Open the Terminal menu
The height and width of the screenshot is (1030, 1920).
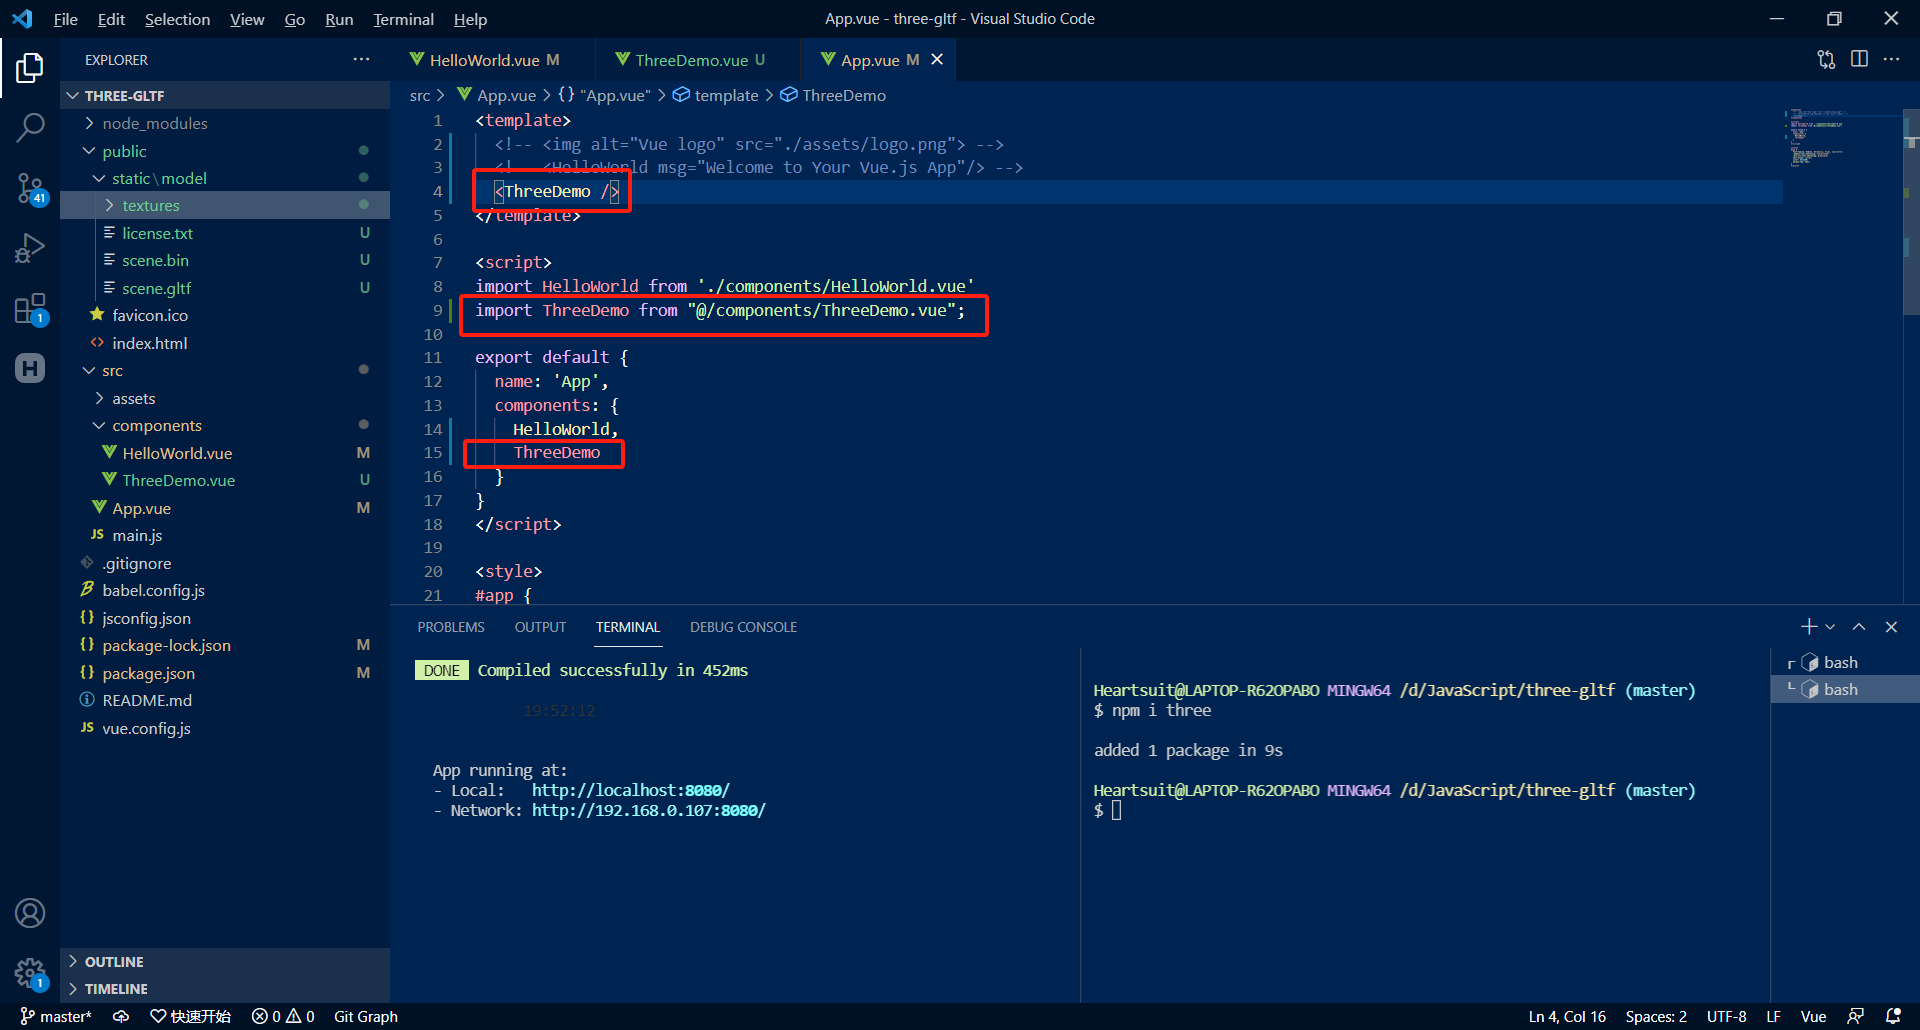tap(403, 19)
